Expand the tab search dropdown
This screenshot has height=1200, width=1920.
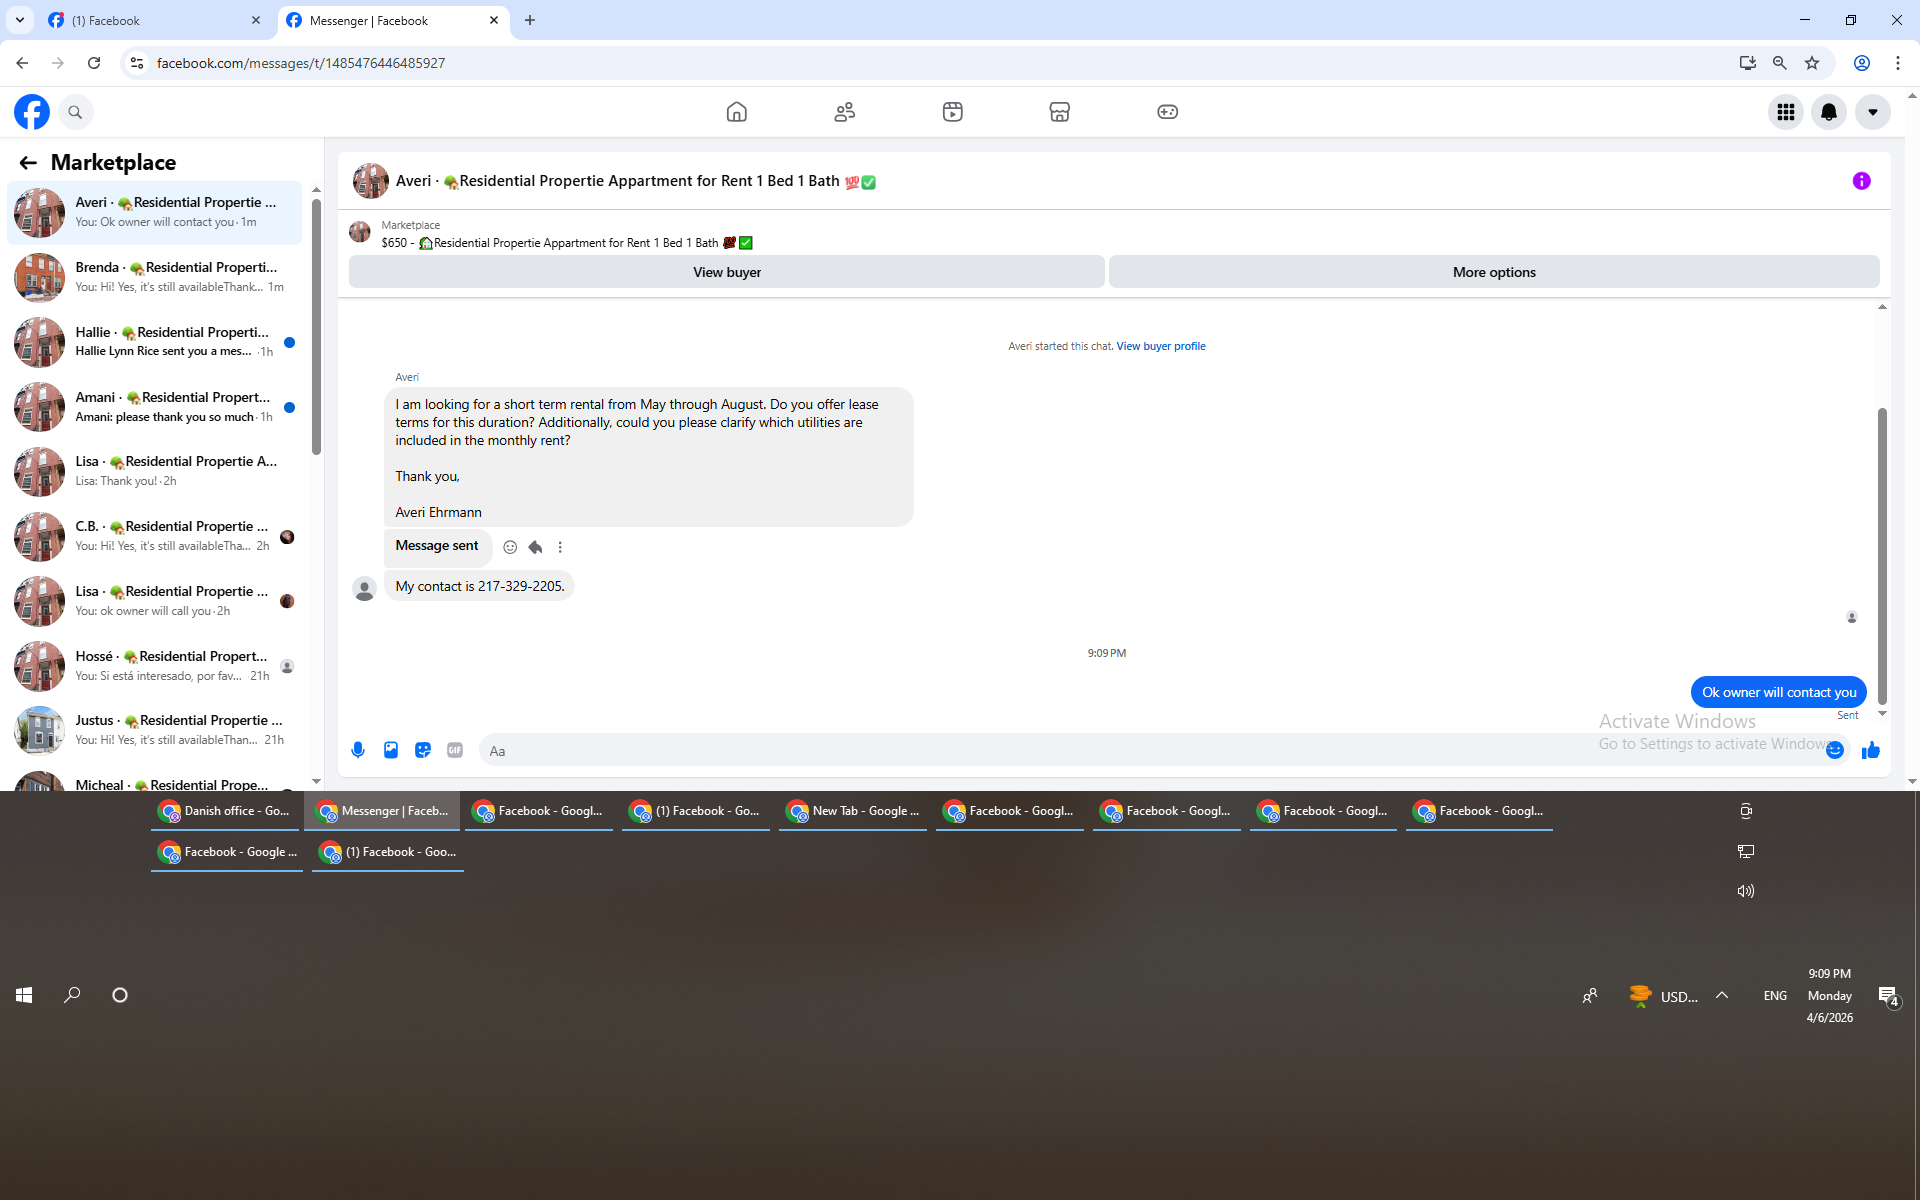(x=20, y=20)
